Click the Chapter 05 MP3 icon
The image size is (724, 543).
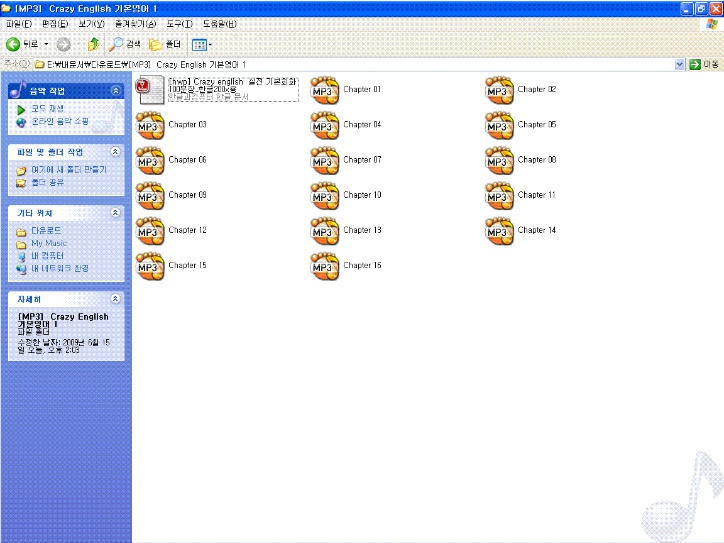click(x=499, y=125)
